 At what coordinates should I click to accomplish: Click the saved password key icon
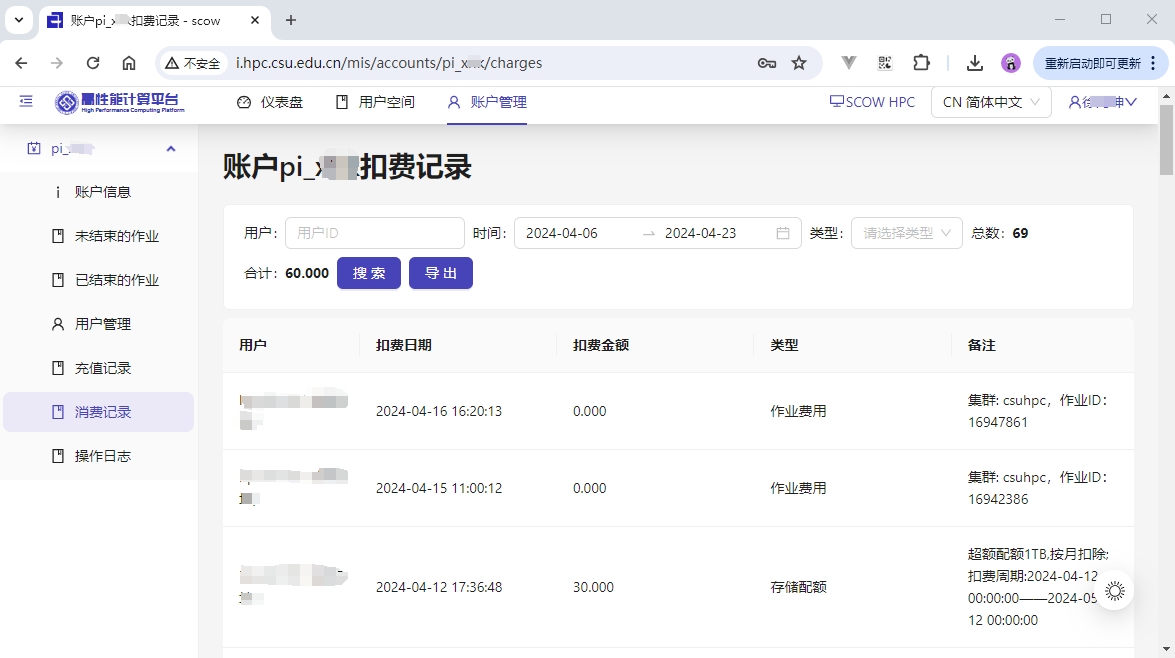coord(767,63)
